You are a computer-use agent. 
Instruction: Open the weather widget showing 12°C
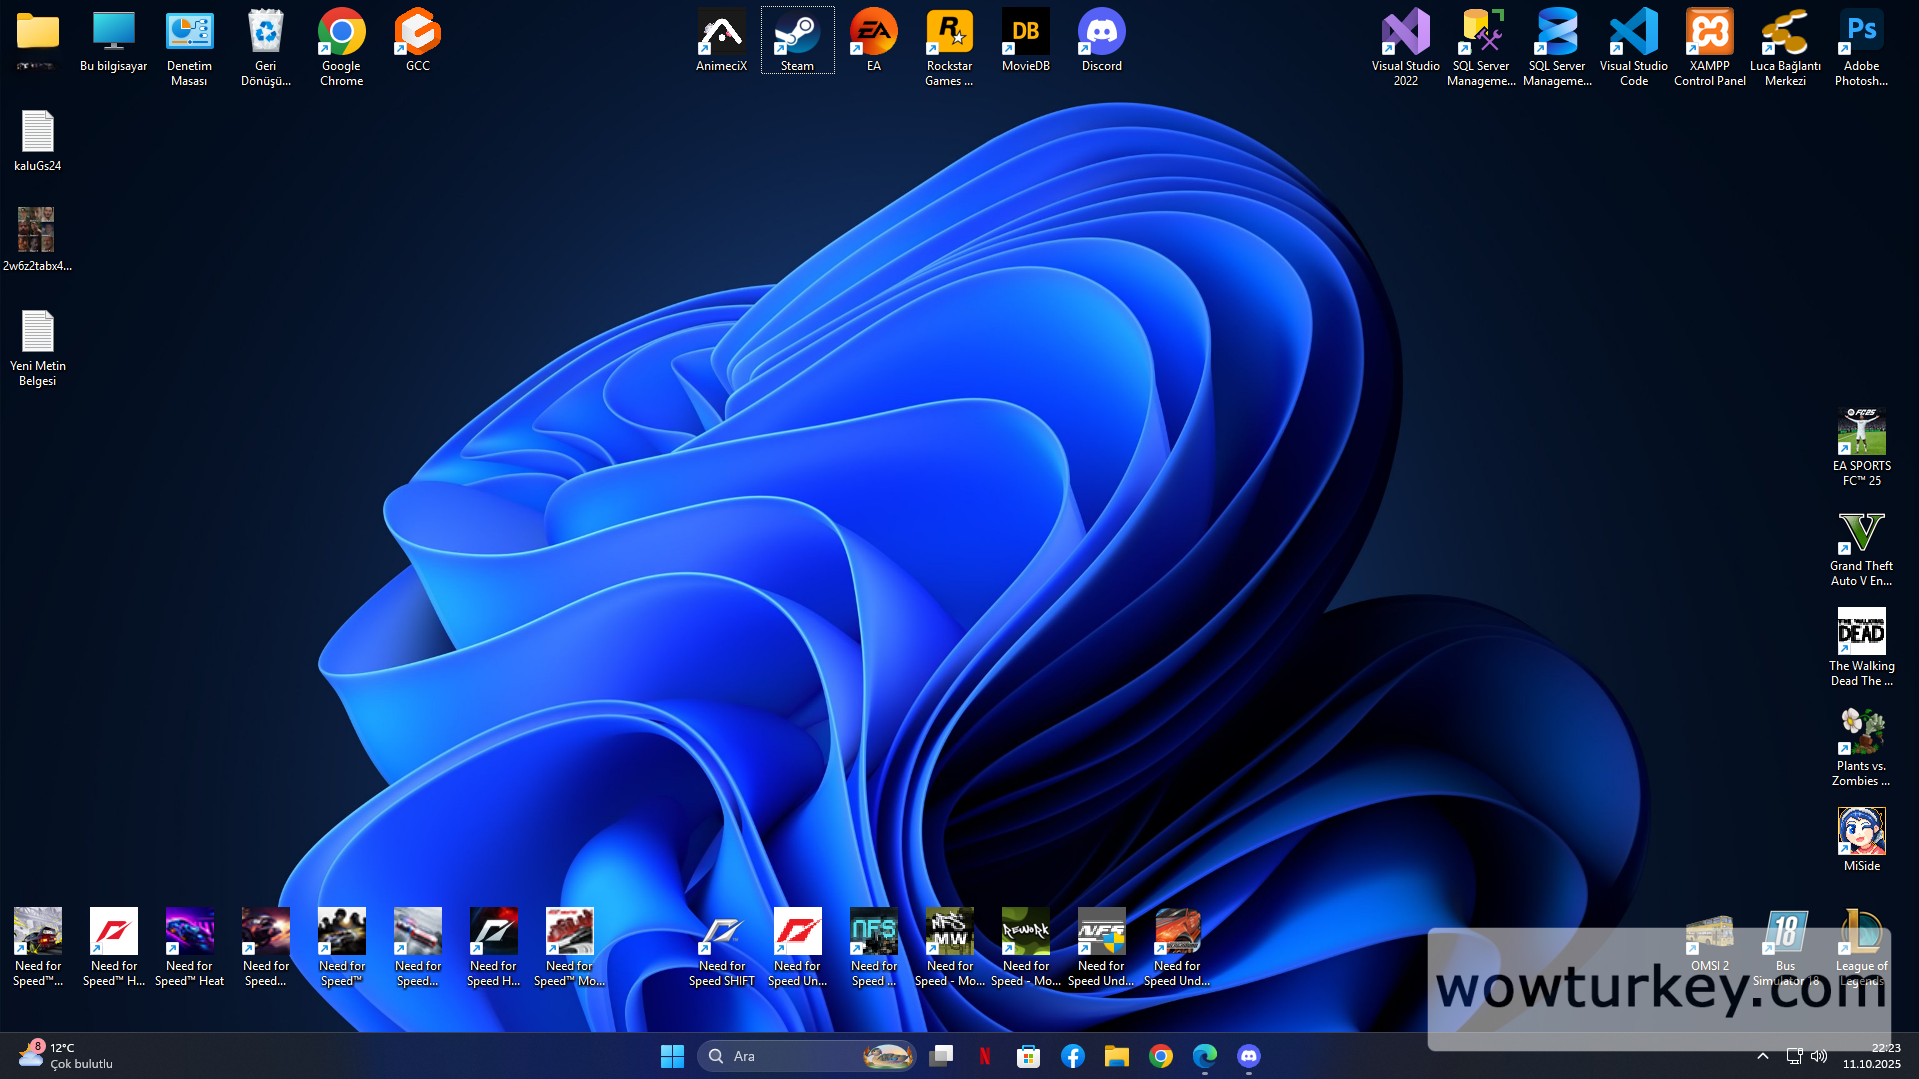(65, 1056)
